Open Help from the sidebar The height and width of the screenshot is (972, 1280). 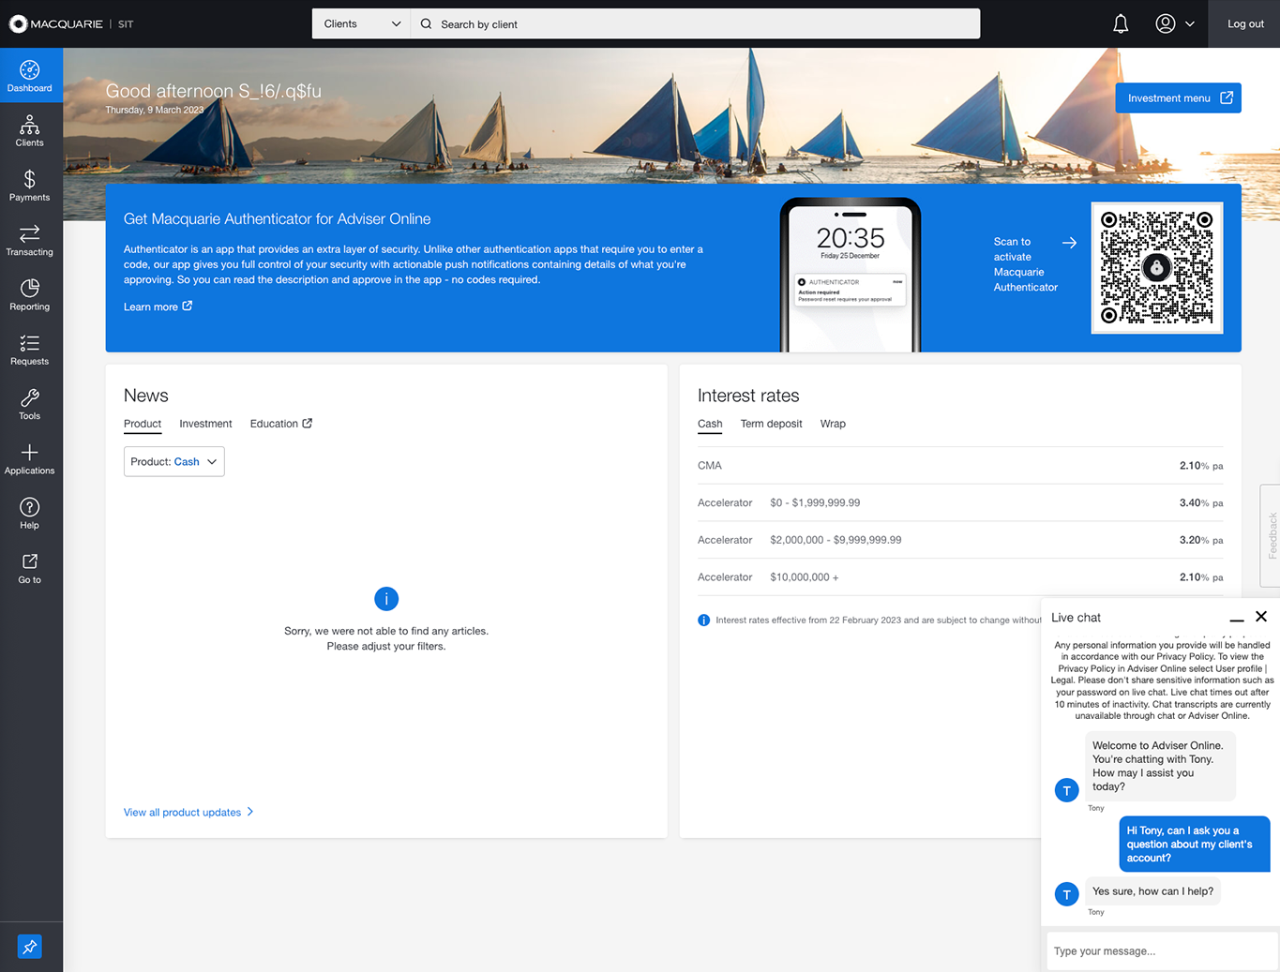point(30,514)
